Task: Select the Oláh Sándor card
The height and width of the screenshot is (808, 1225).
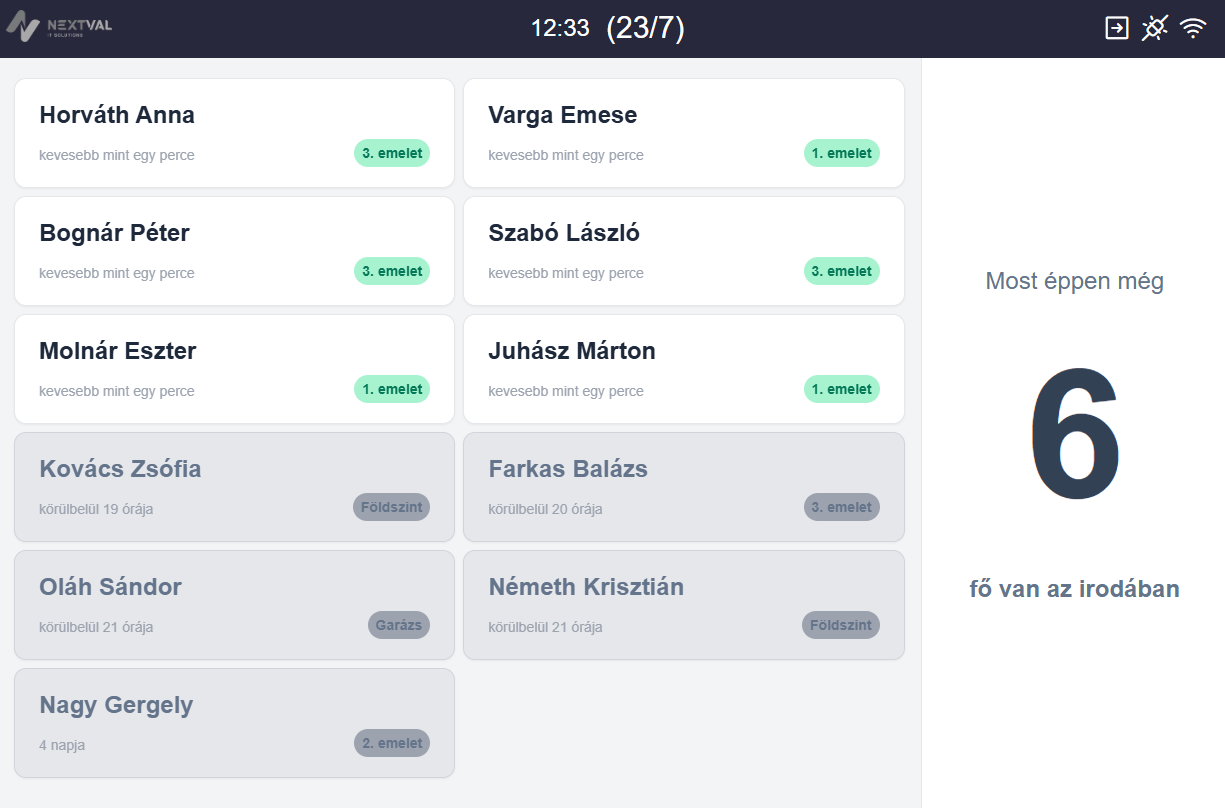Action: [234, 605]
